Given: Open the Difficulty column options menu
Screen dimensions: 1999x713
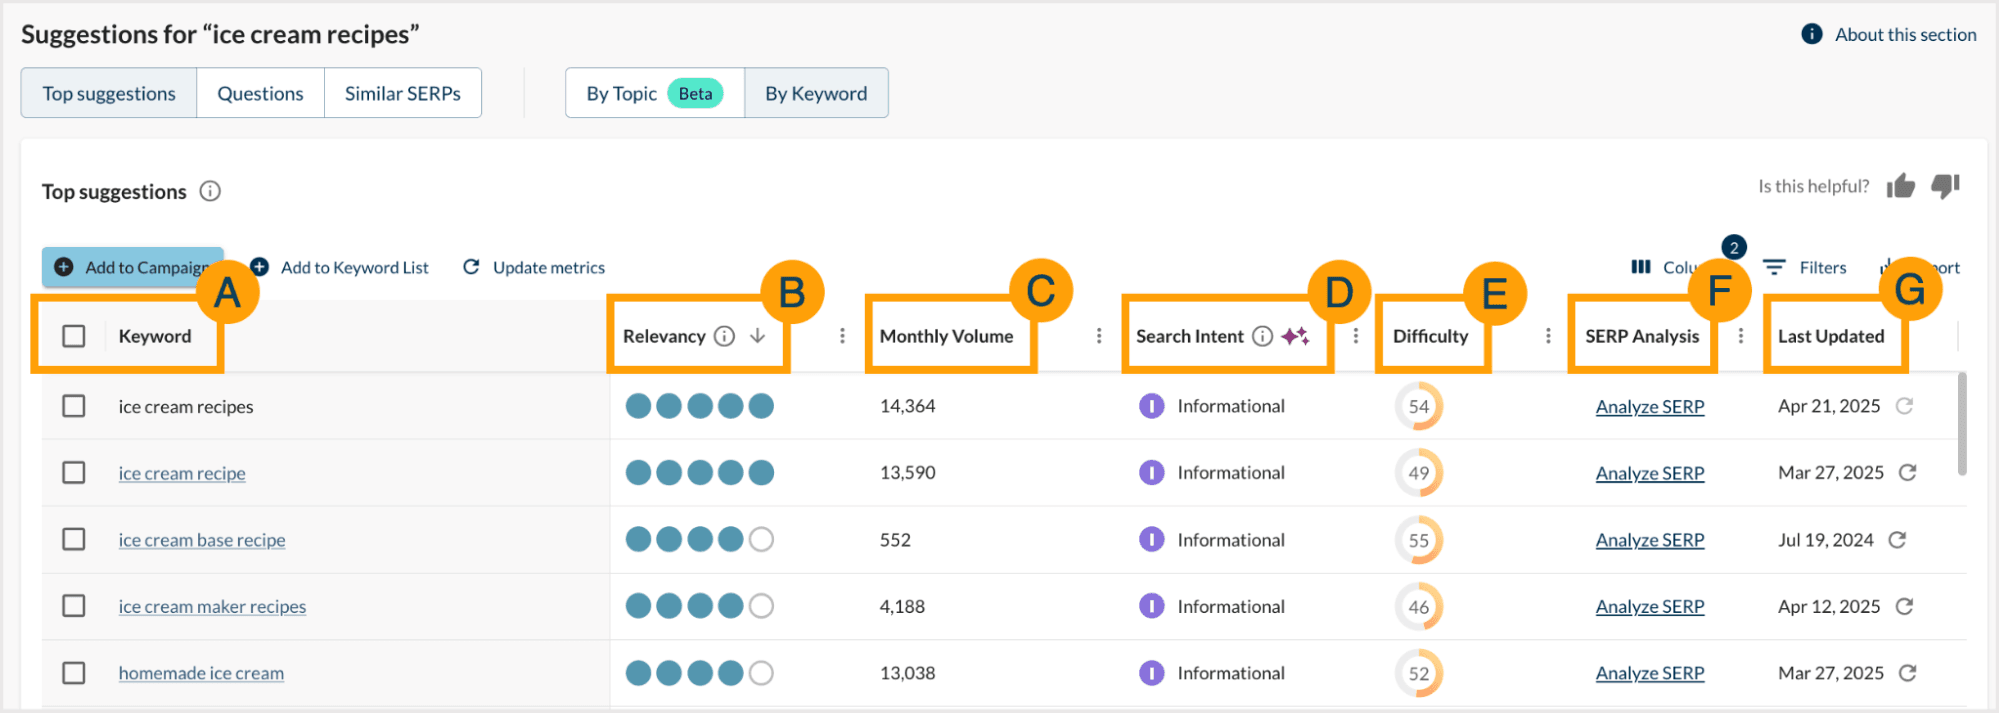Looking at the screenshot, I should [1548, 336].
